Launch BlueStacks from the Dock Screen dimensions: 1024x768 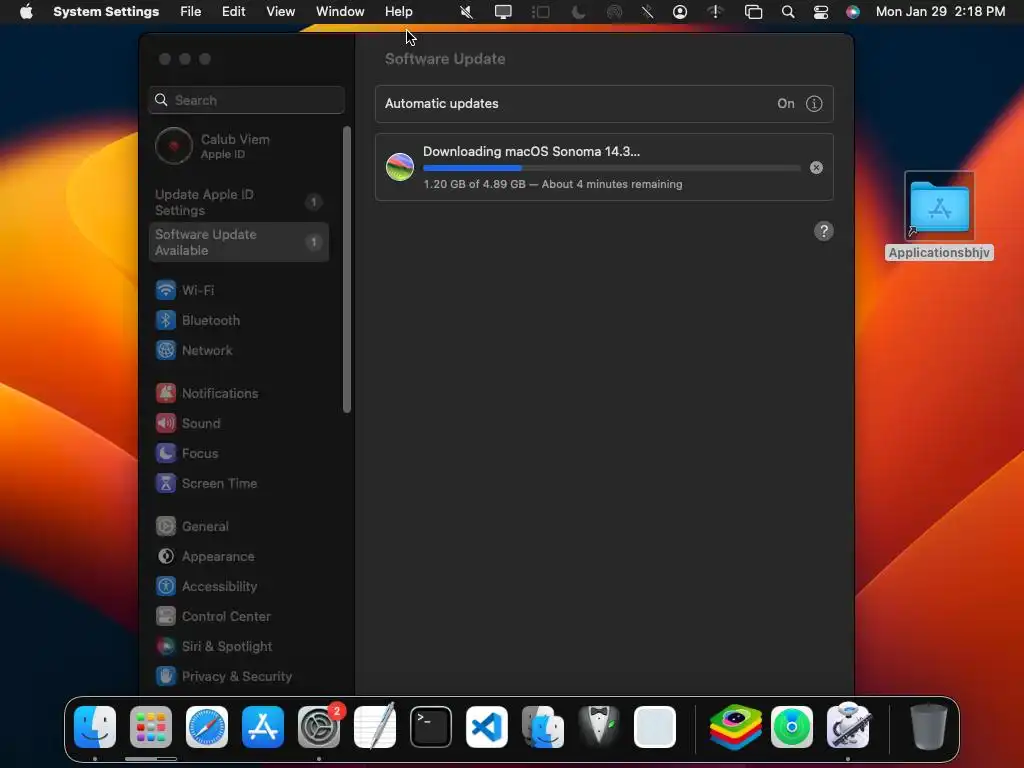pos(736,727)
